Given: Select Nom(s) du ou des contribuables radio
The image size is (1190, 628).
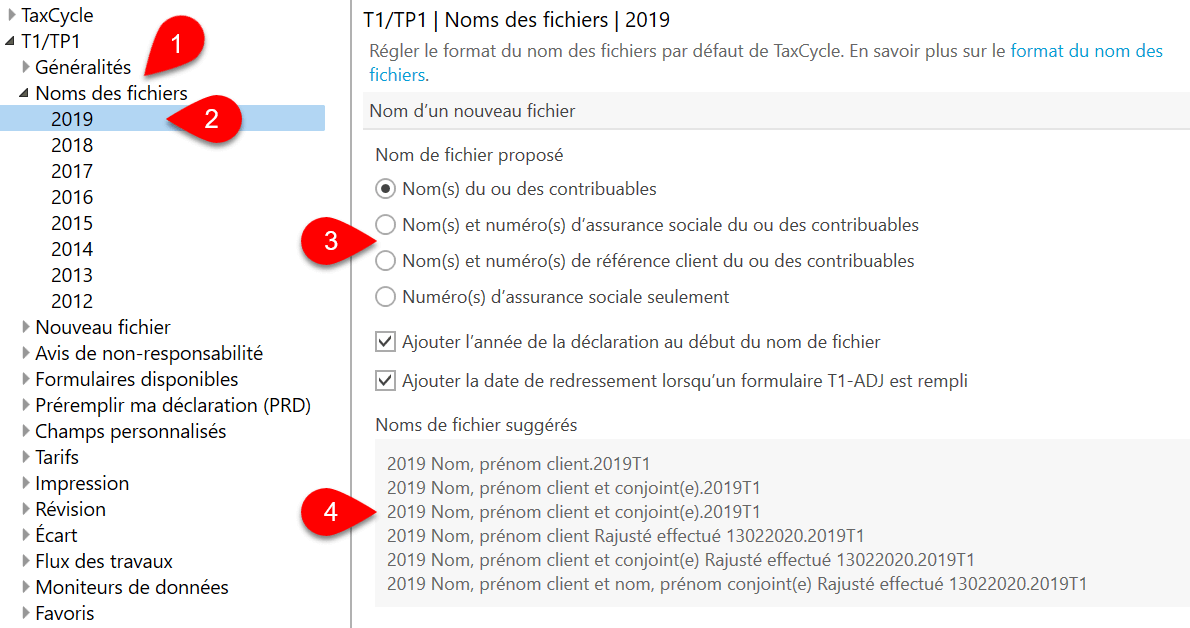Looking at the screenshot, I should [386, 188].
